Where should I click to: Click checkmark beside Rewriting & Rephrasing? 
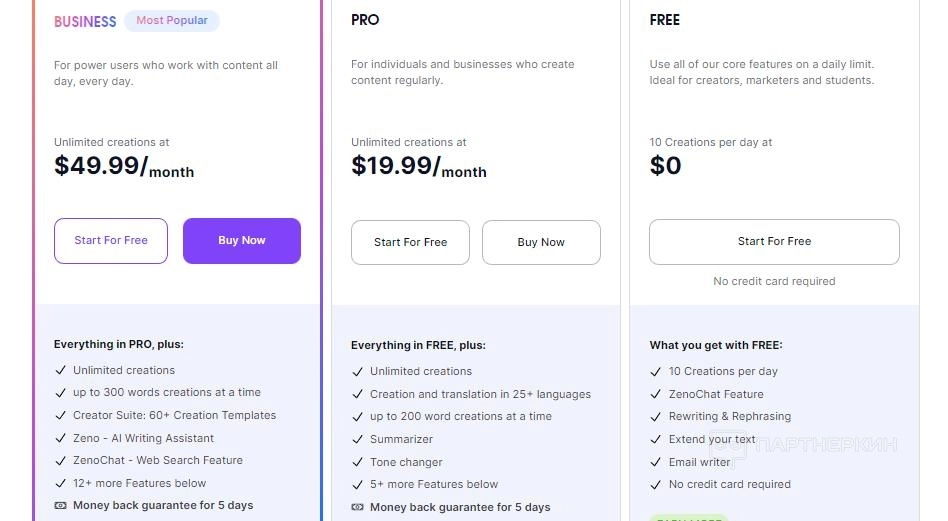656,417
